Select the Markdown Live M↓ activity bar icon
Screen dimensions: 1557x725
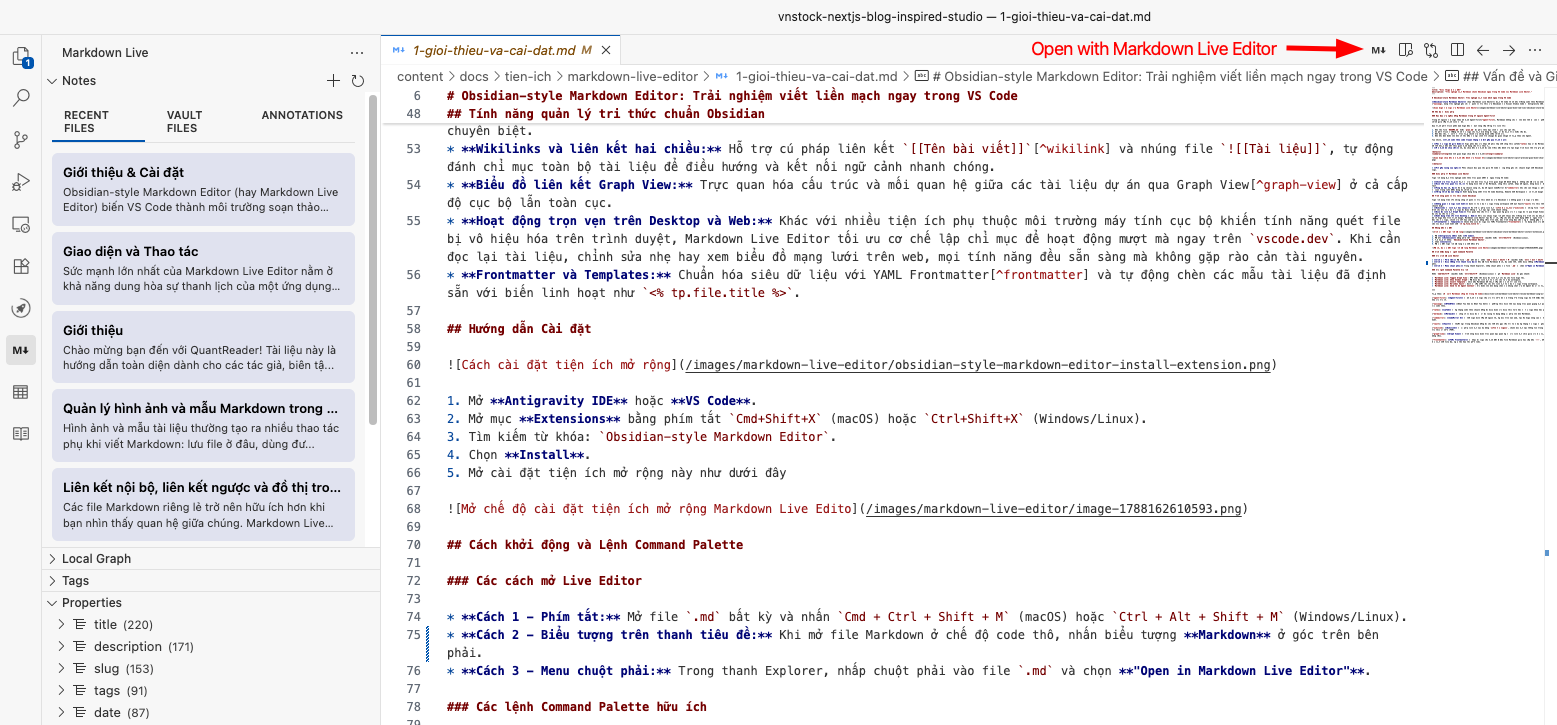click(20, 350)
